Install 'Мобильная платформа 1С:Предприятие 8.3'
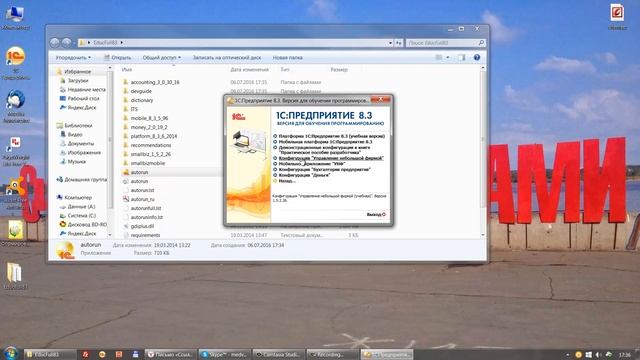The width and height of the screenshot is (640, 360). coord(325,142)
